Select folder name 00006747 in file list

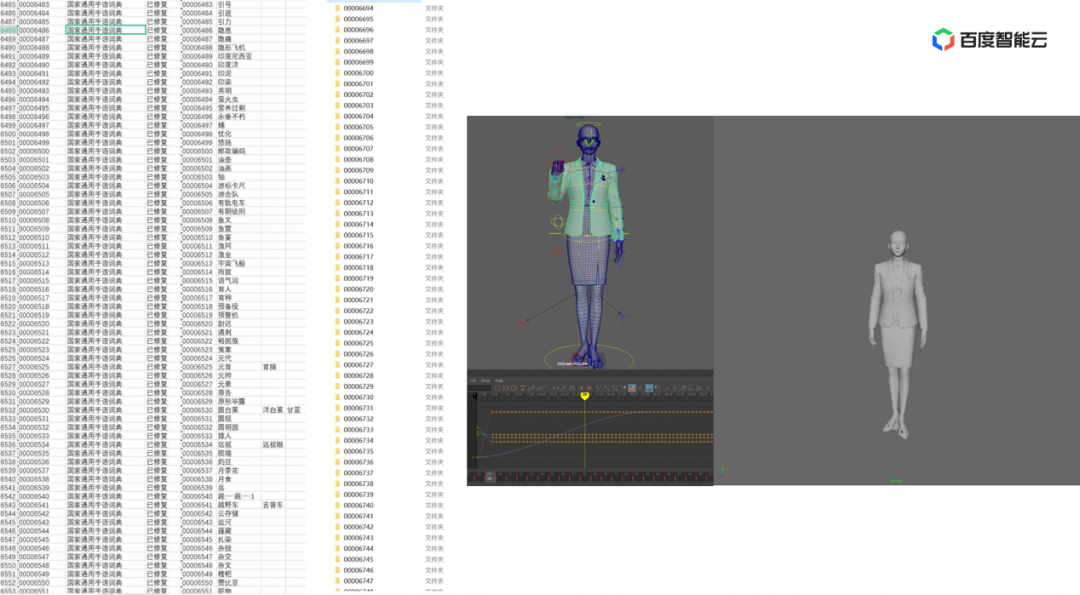pos(358,581)
